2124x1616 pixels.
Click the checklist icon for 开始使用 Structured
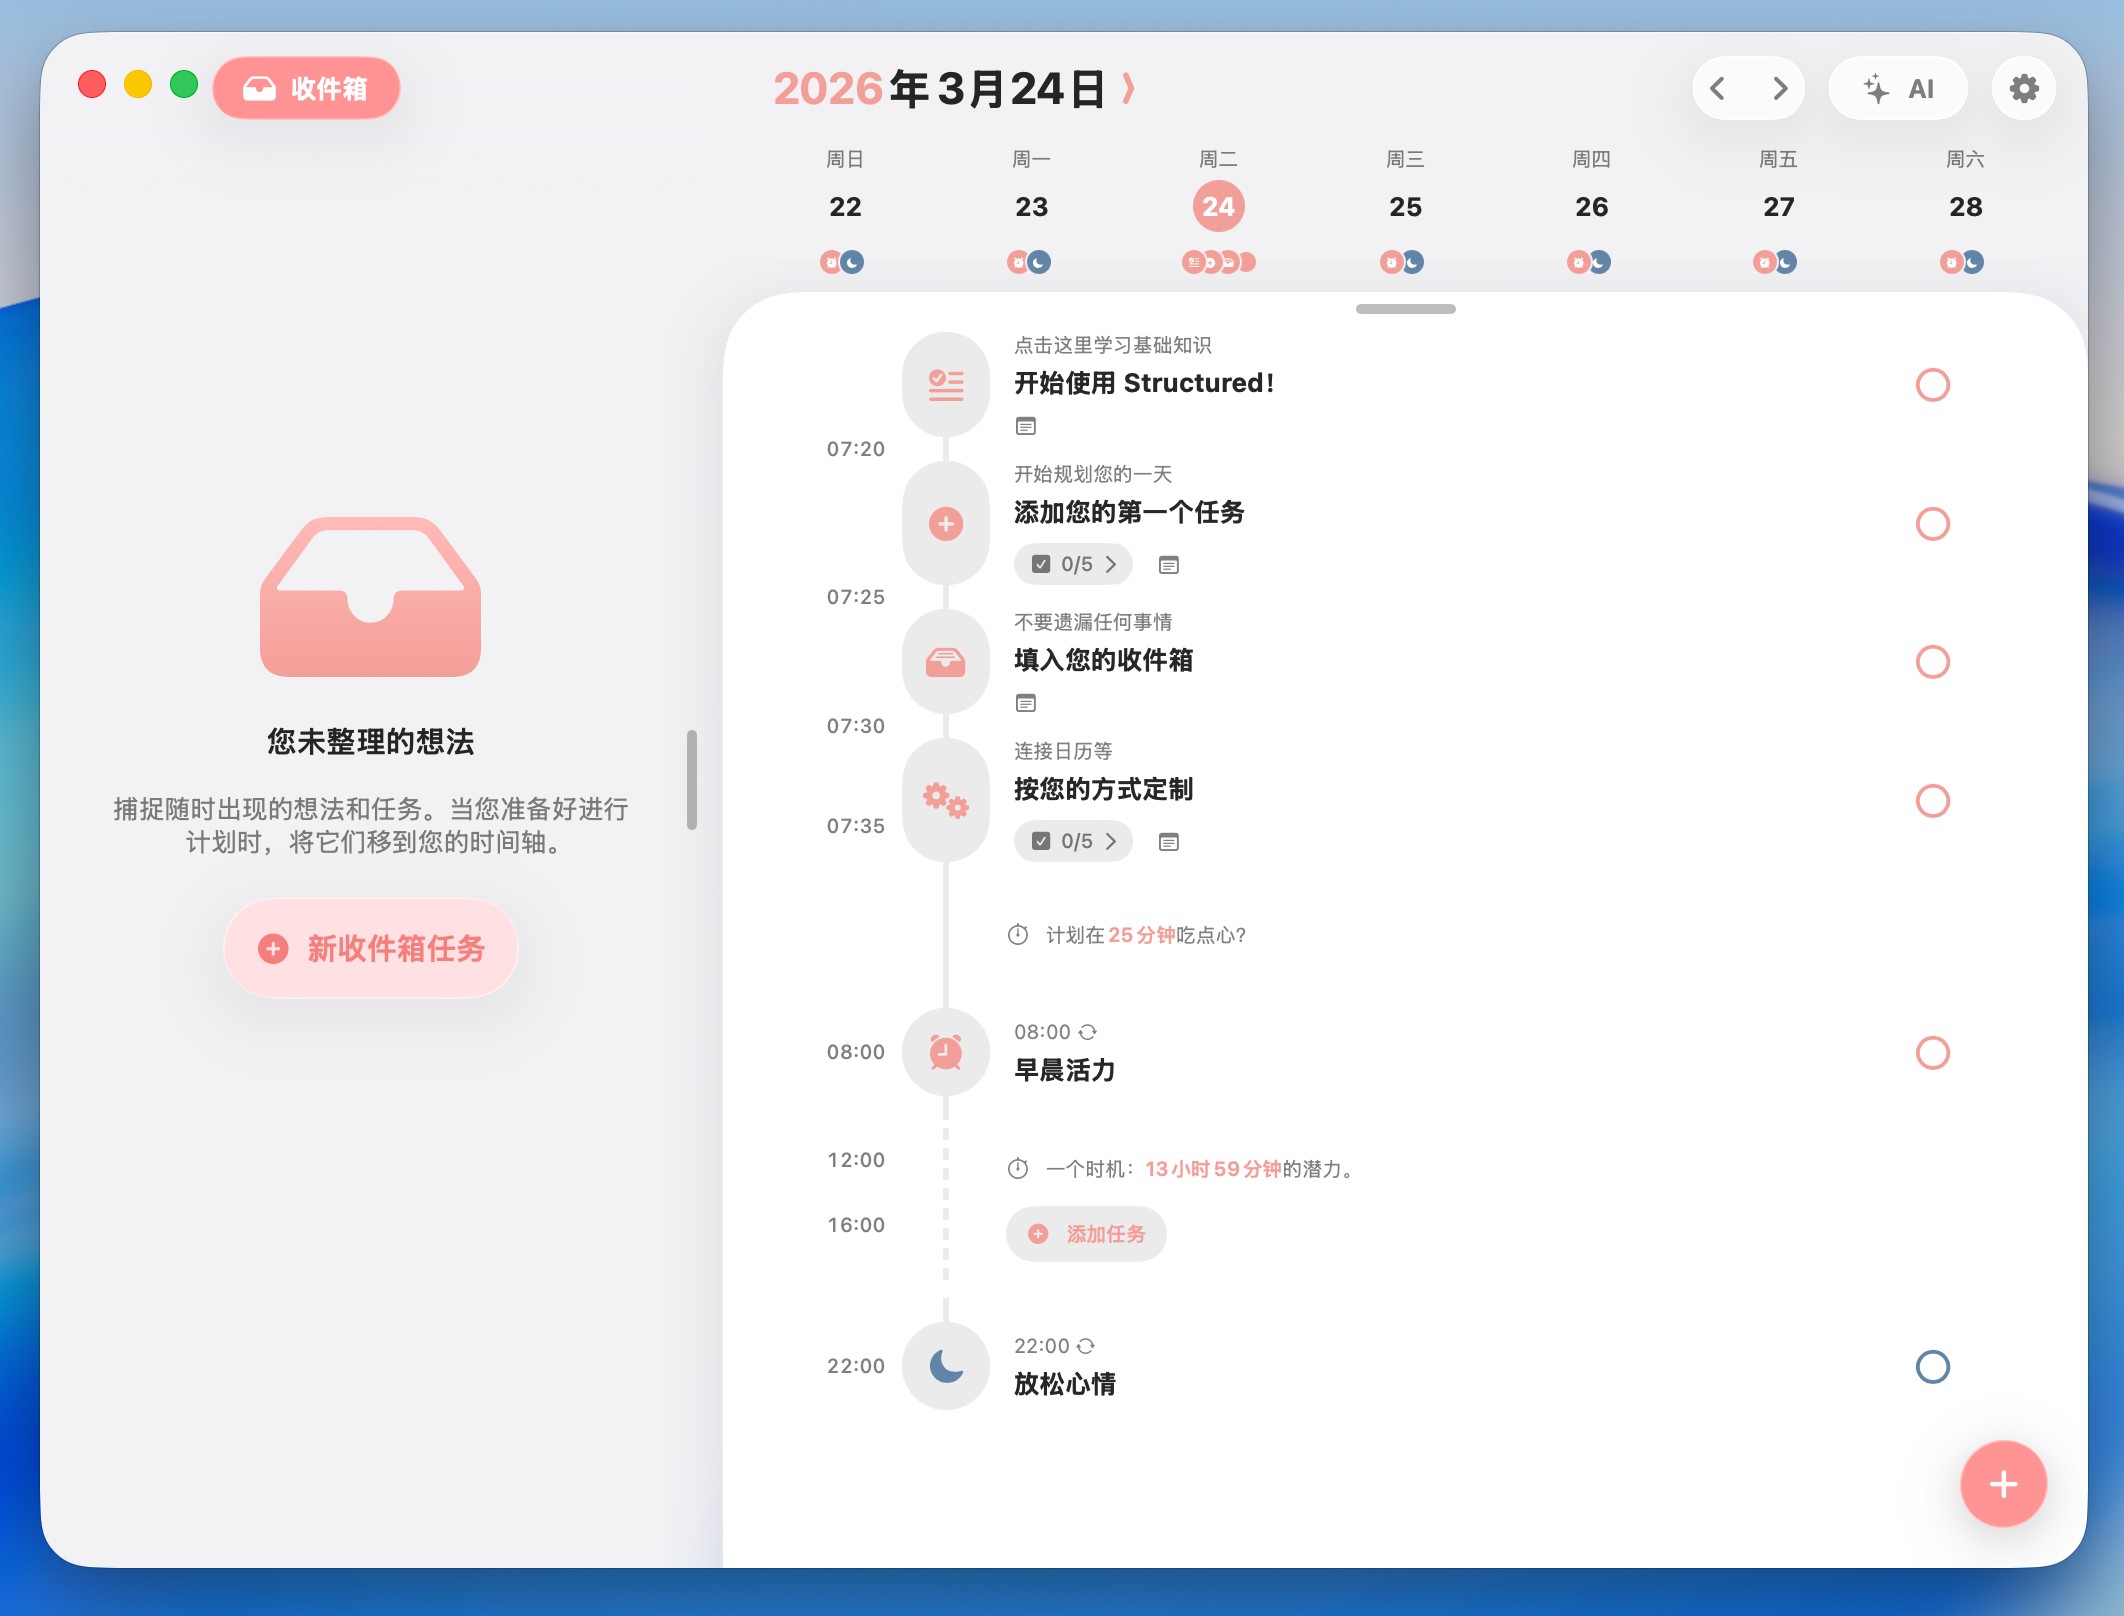(x=945, y=384)
